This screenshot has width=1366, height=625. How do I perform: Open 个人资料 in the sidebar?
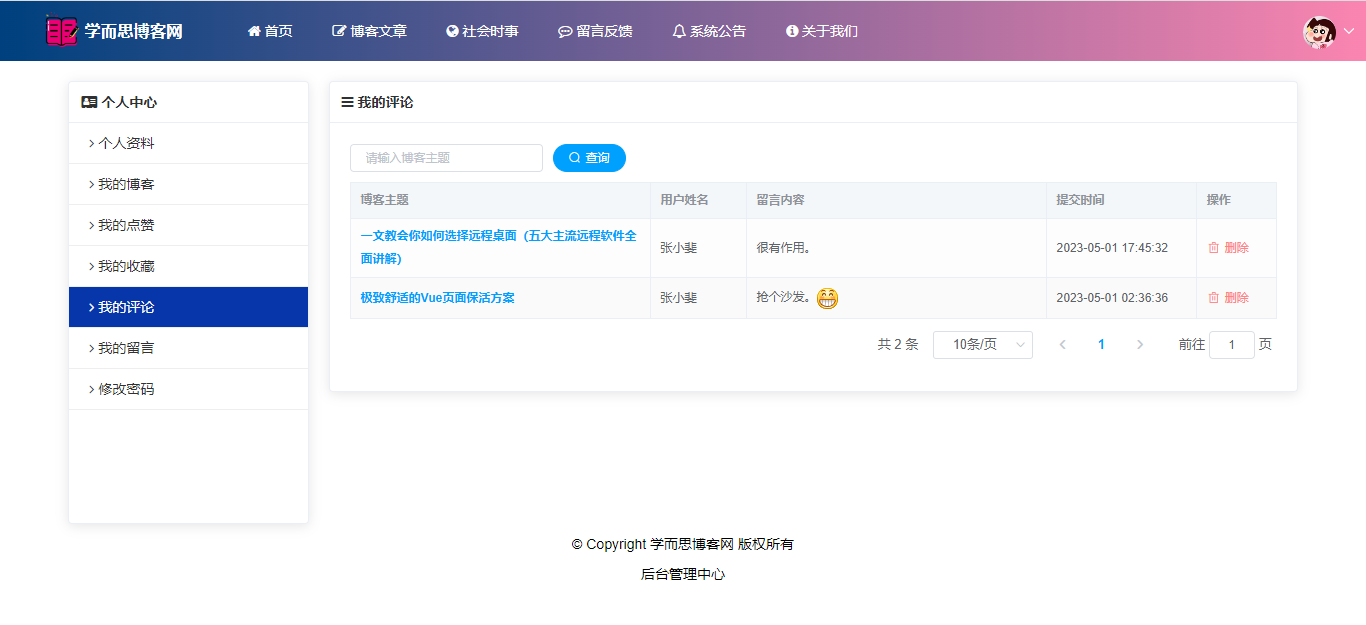tap(126, 144)
